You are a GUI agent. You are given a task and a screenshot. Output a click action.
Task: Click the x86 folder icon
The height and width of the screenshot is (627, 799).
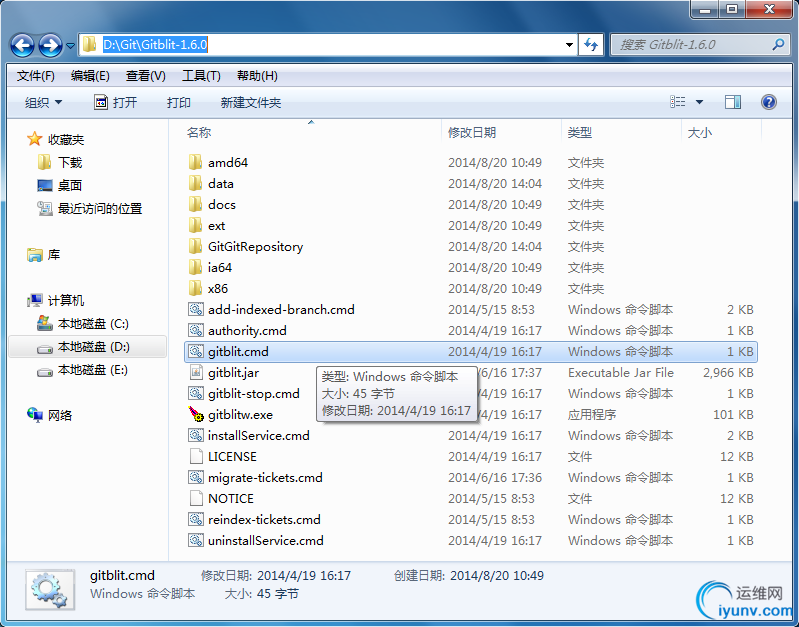click(195, 288)
